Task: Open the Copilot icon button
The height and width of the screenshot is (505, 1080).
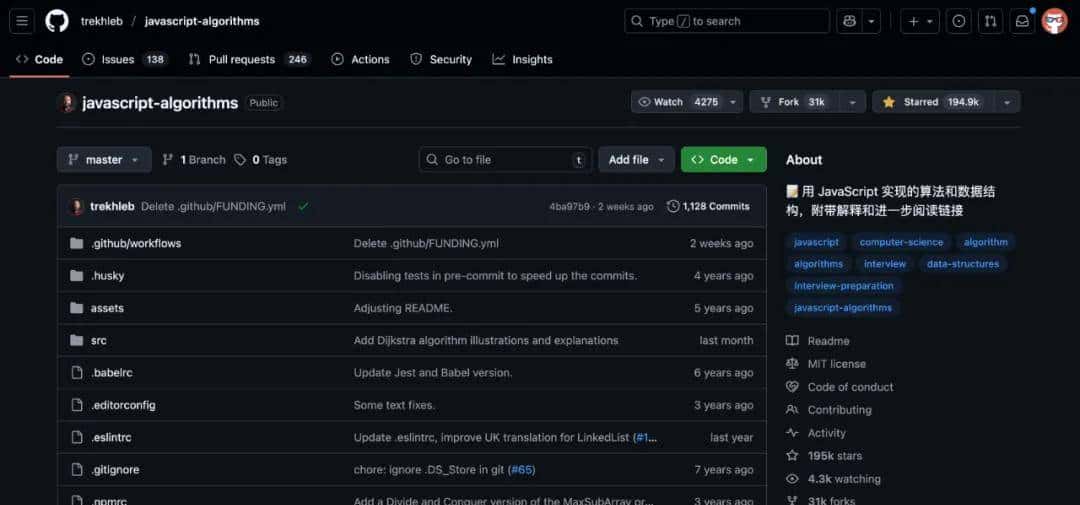Action: 849,21
